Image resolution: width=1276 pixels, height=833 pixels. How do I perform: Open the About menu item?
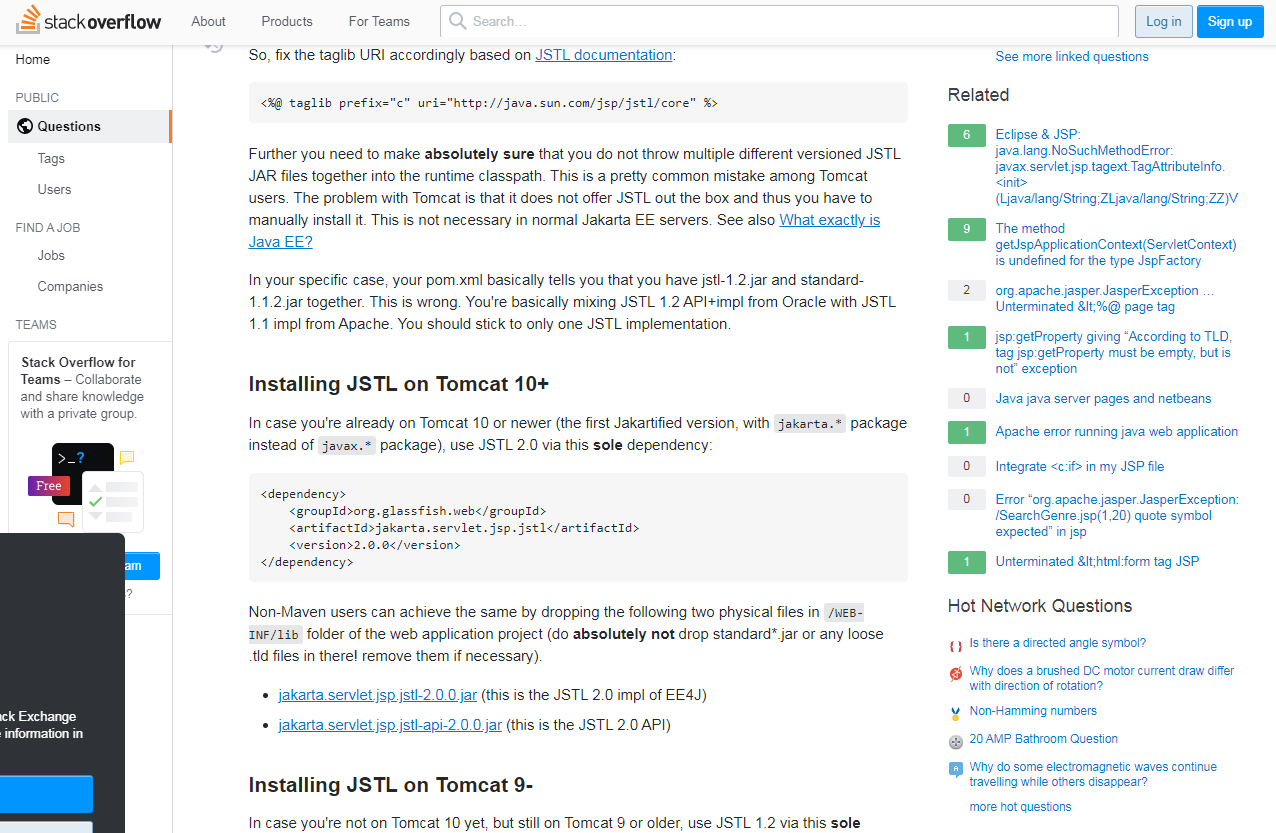(208, 21)
